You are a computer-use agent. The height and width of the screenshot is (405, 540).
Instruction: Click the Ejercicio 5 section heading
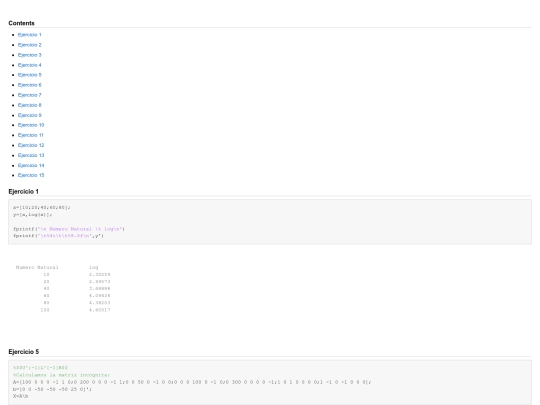coord(23,352)
